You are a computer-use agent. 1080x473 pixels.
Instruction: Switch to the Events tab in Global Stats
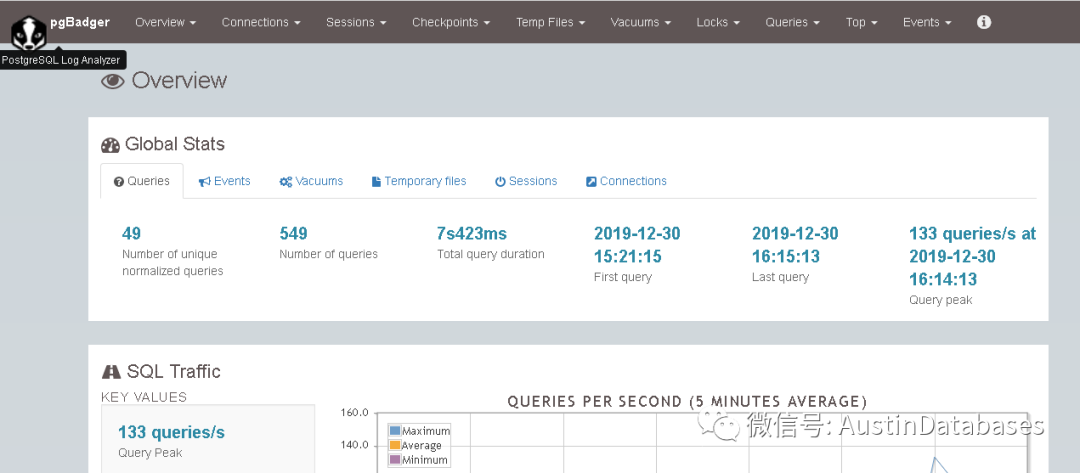[225, 181]
